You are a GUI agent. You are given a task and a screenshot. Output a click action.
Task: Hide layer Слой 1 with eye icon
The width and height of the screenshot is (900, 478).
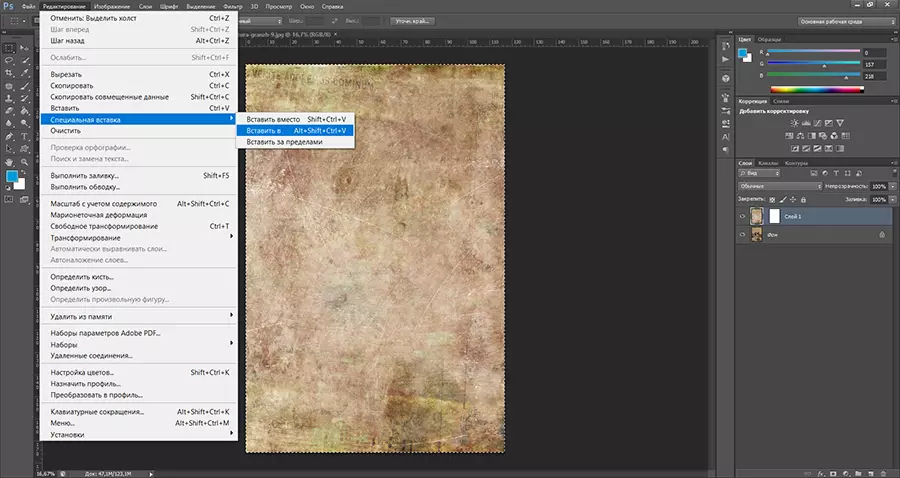(x=743, y=216)
